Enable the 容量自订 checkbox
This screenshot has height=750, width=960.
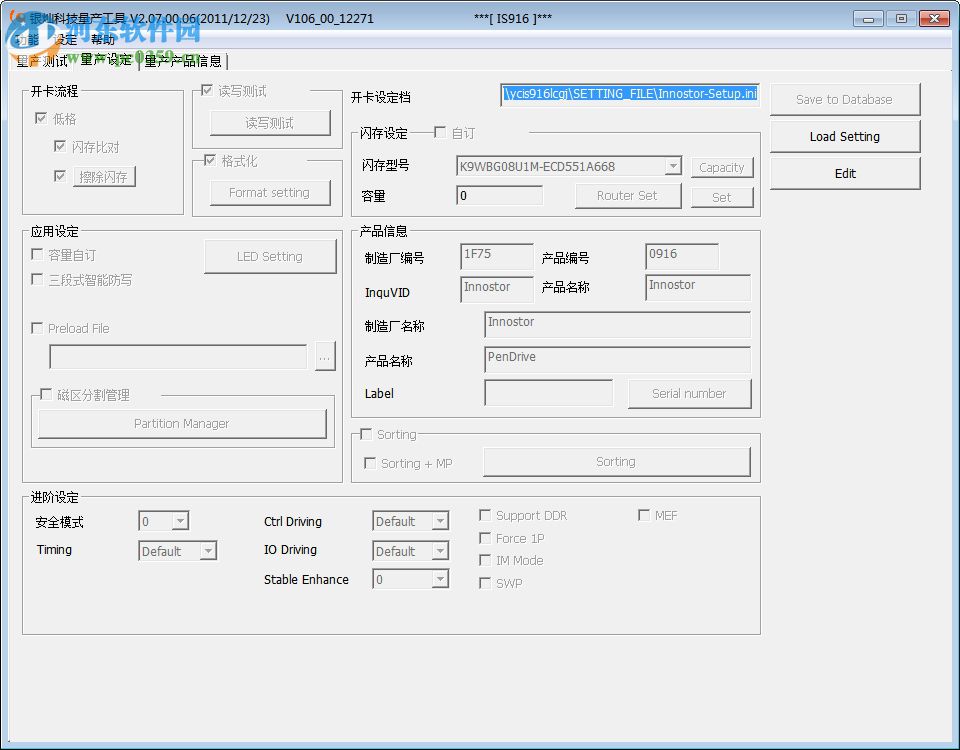coord(37,253)
